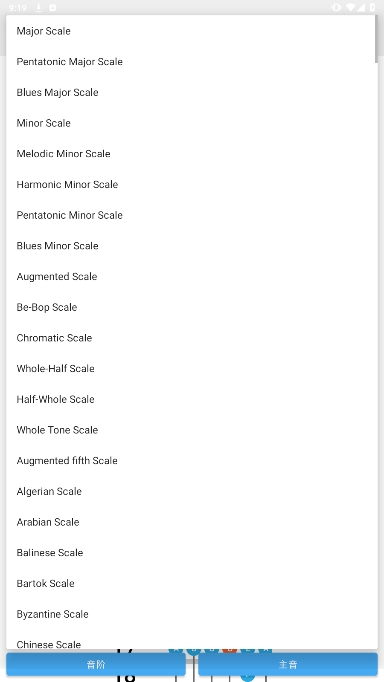384x682 pixels.
Task: Pick Pentatonic Minor Scale
Action: [x=192, y=215]
